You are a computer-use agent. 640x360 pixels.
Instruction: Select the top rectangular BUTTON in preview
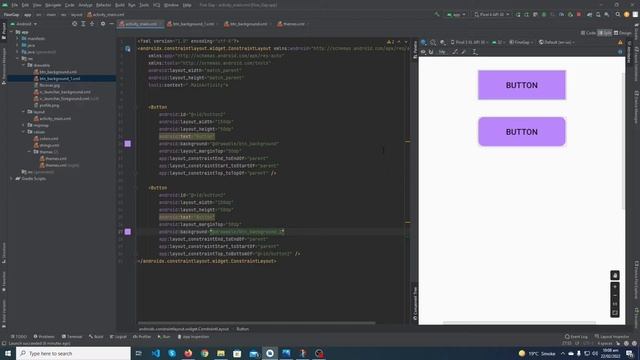pyautogui.click(x=522, y=85)
